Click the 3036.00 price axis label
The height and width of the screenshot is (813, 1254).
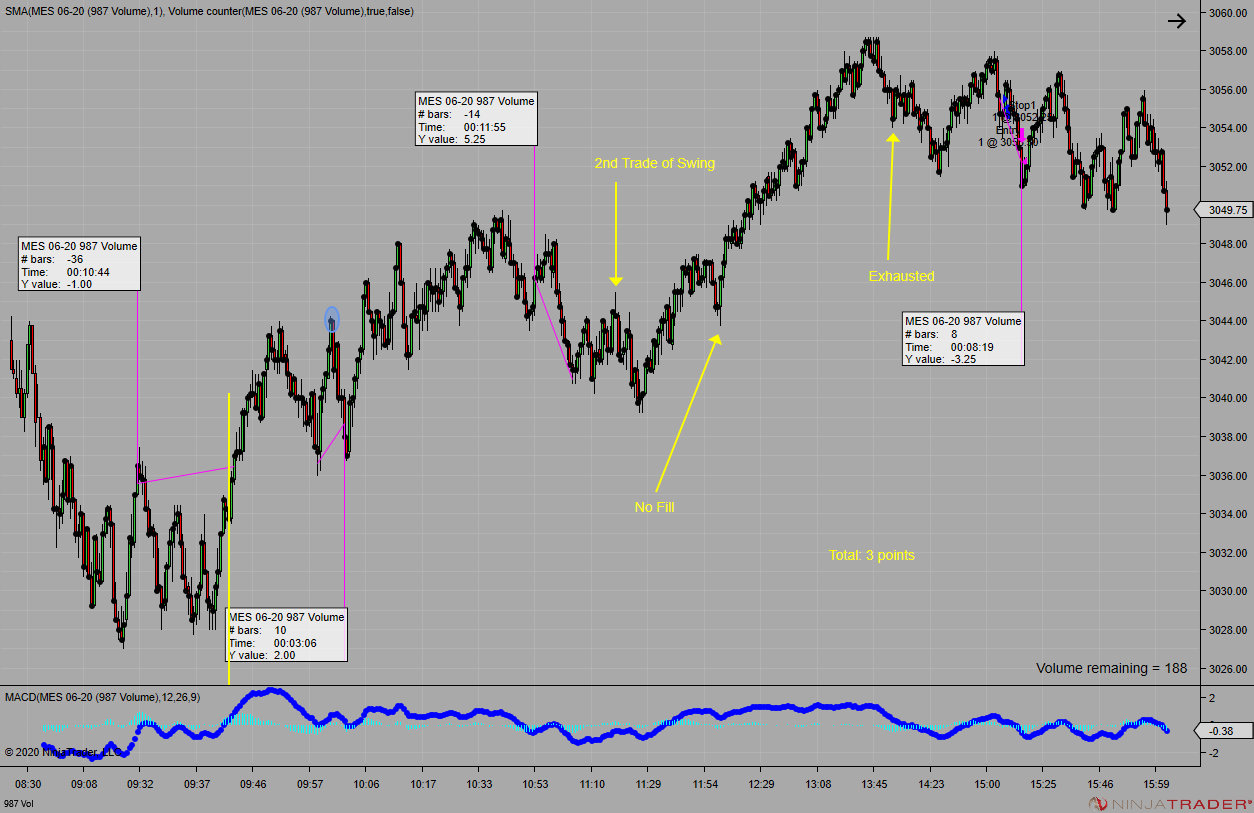coord(1226,475)
